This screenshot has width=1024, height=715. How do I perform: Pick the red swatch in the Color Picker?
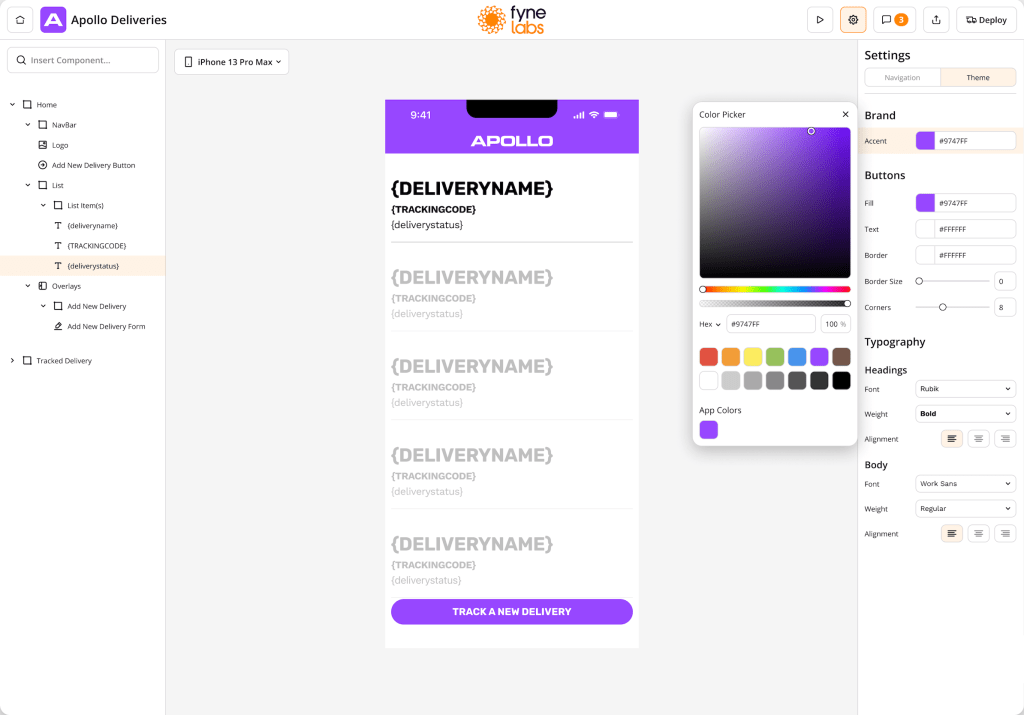click(x=709, y=356)
